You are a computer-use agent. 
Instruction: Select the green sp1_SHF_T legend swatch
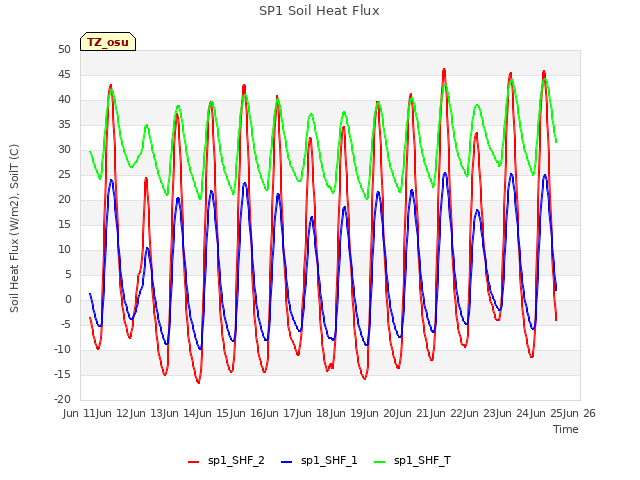pos(380,462)
